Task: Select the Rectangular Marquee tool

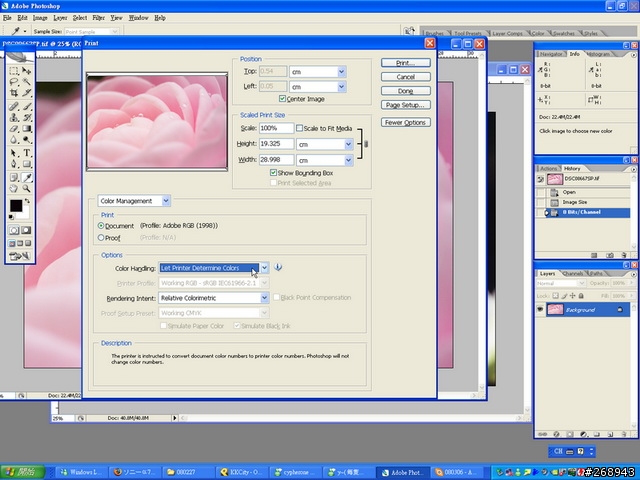Action: 14,71
